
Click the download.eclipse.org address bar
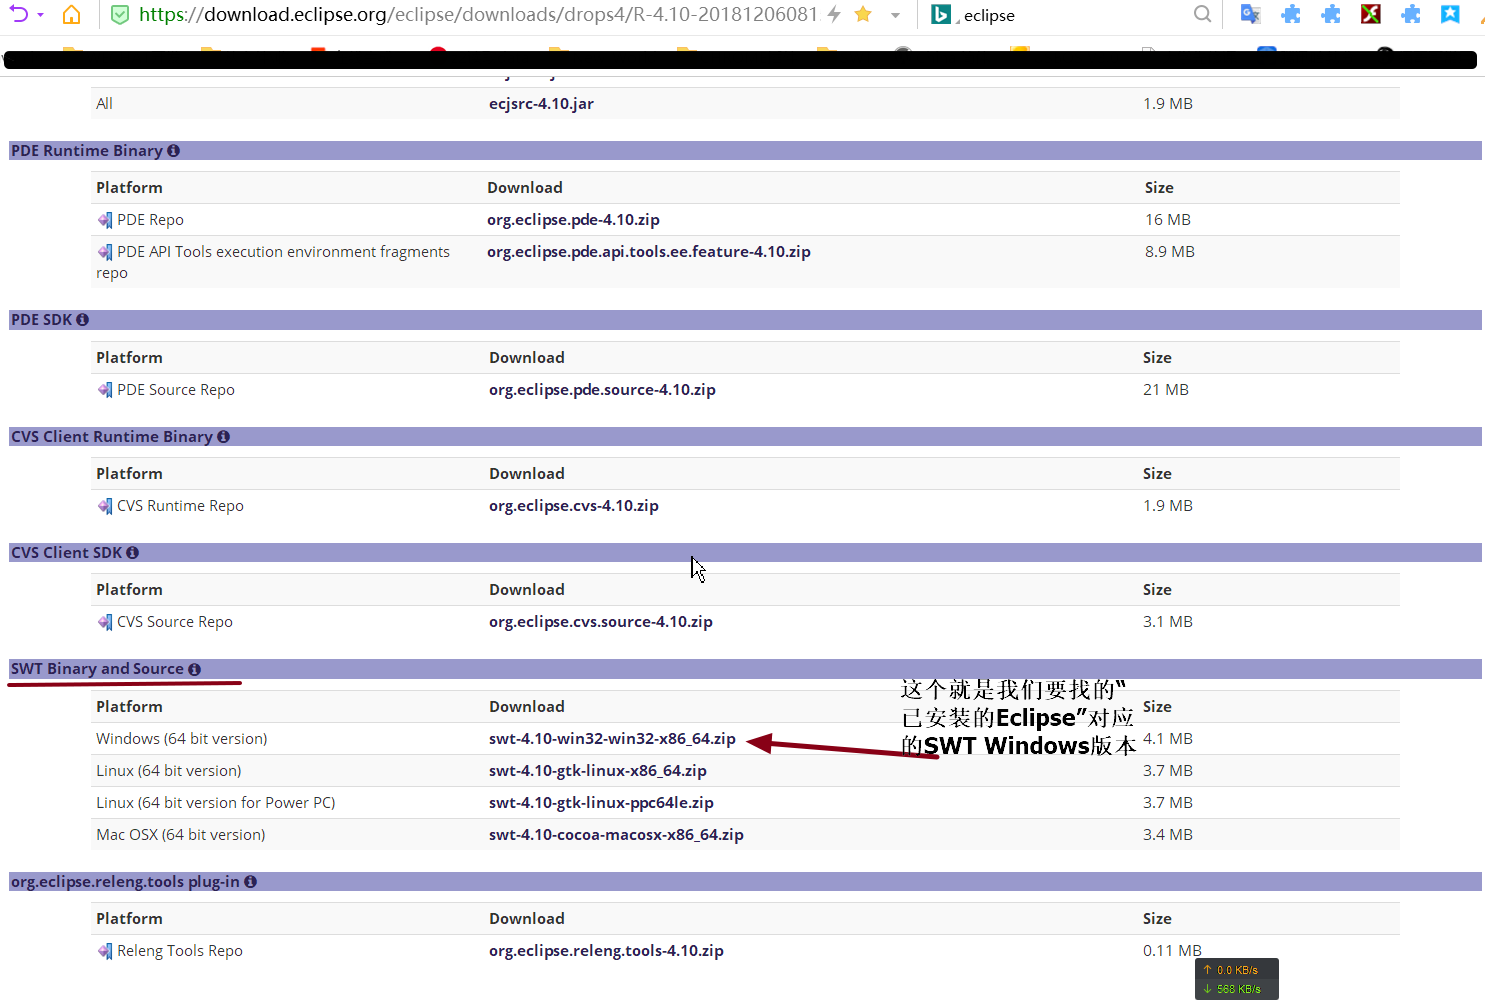[x=478, y=15]
